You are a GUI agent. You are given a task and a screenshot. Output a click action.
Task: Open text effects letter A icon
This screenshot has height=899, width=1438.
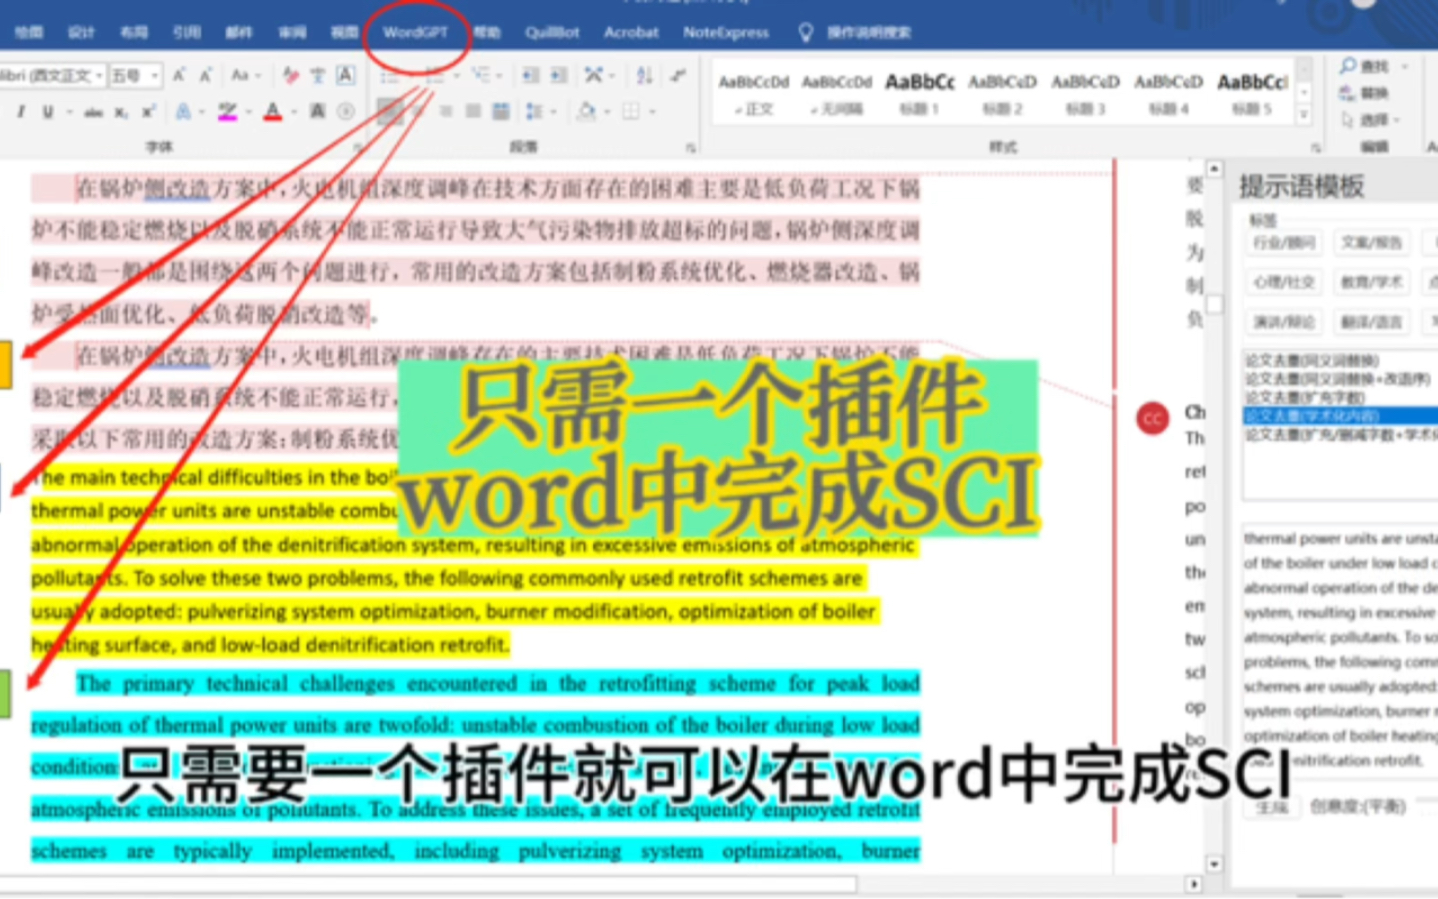(x=183, y=112)
